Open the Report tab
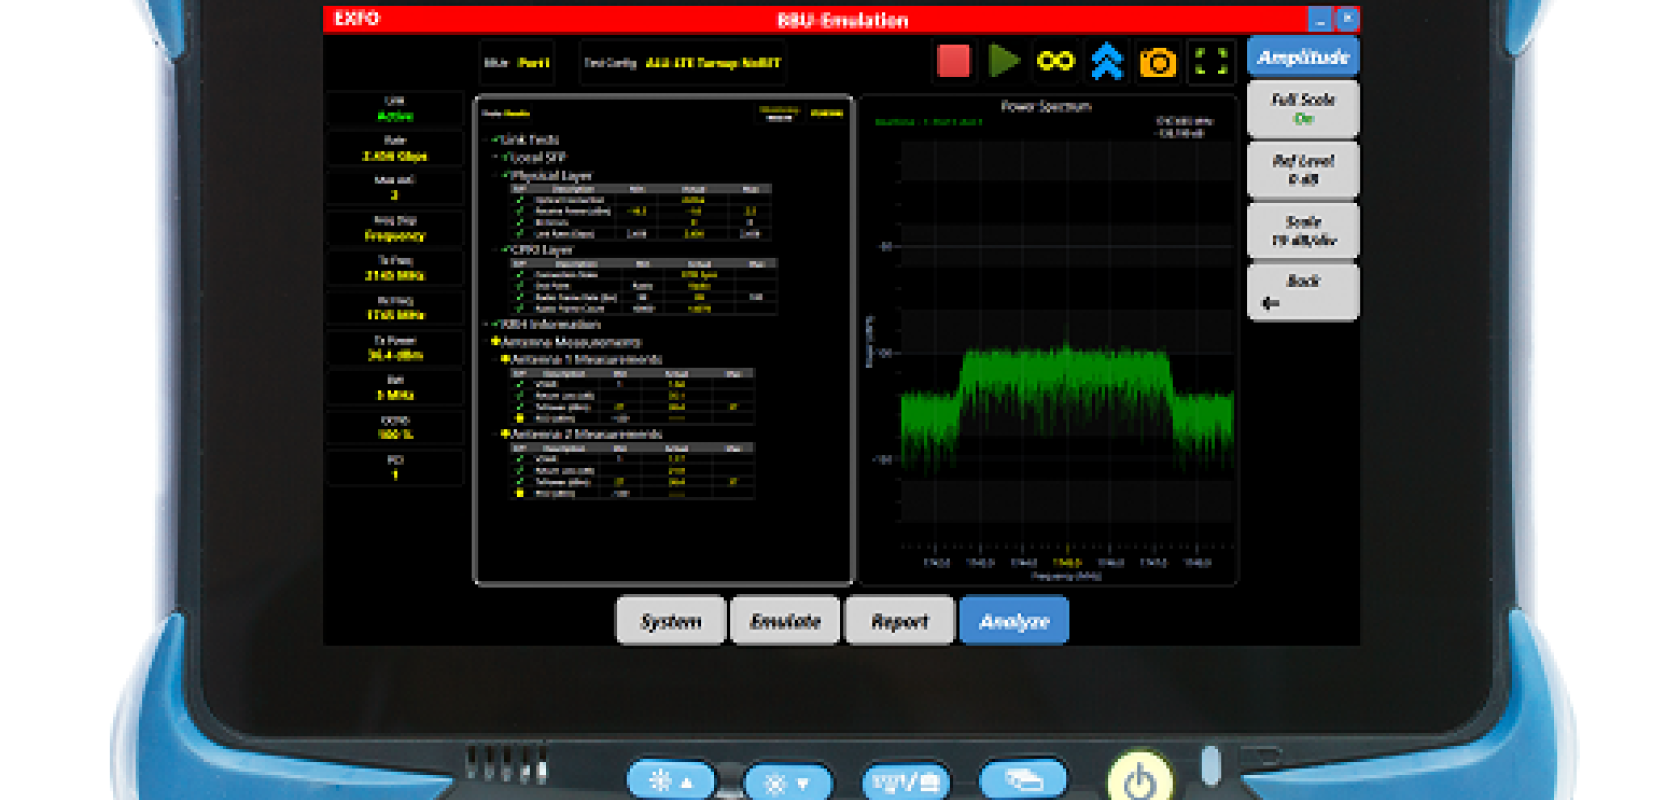 point(899,621)
